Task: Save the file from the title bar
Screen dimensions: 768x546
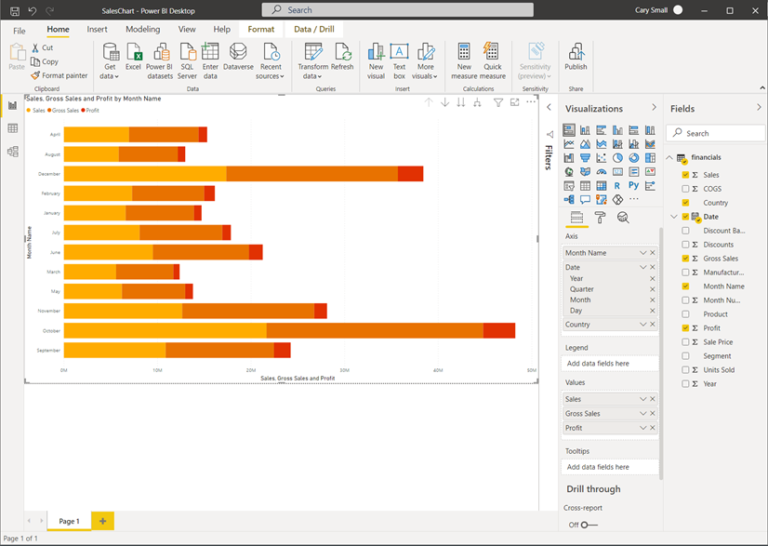Action: (15, 10)
